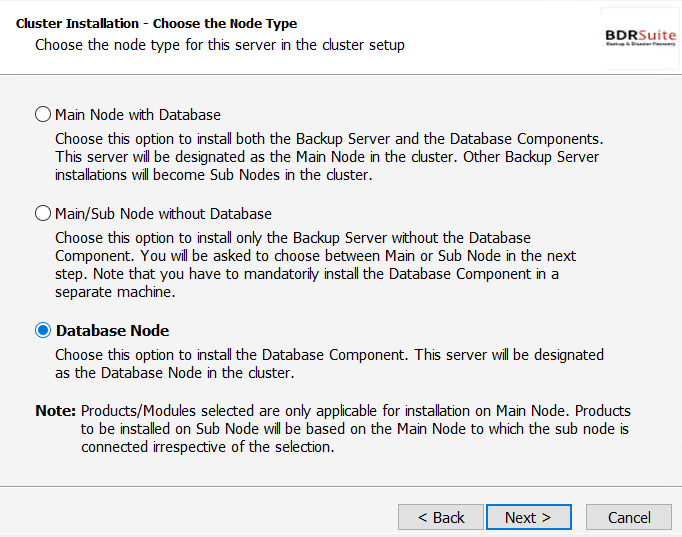The width and height of the screenshot is (682, 537).
Task: Click the BDRSuite logo in the header
Action: [641, 35]
